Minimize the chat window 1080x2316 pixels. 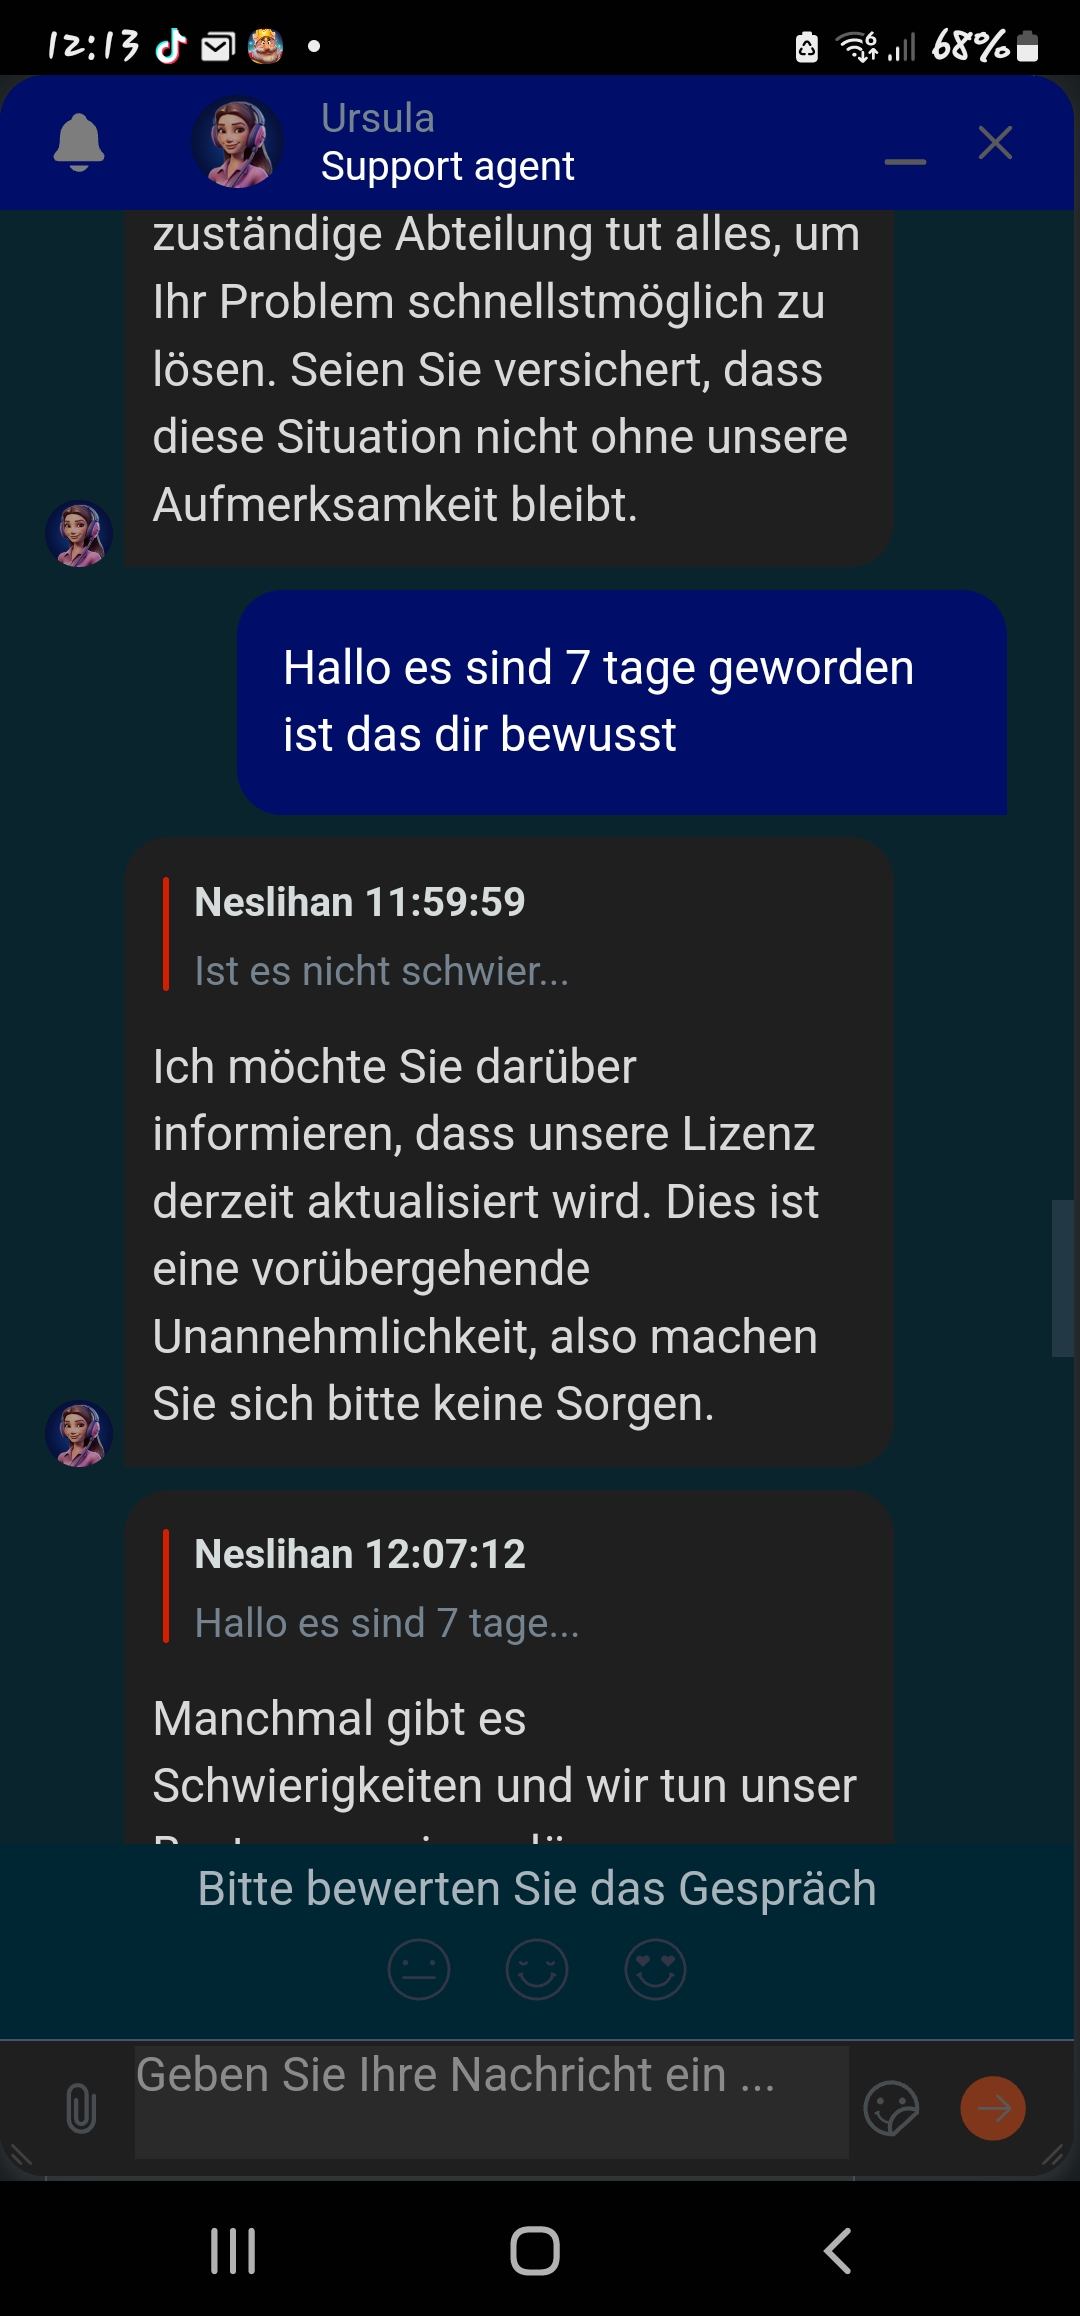pos(905,161)
